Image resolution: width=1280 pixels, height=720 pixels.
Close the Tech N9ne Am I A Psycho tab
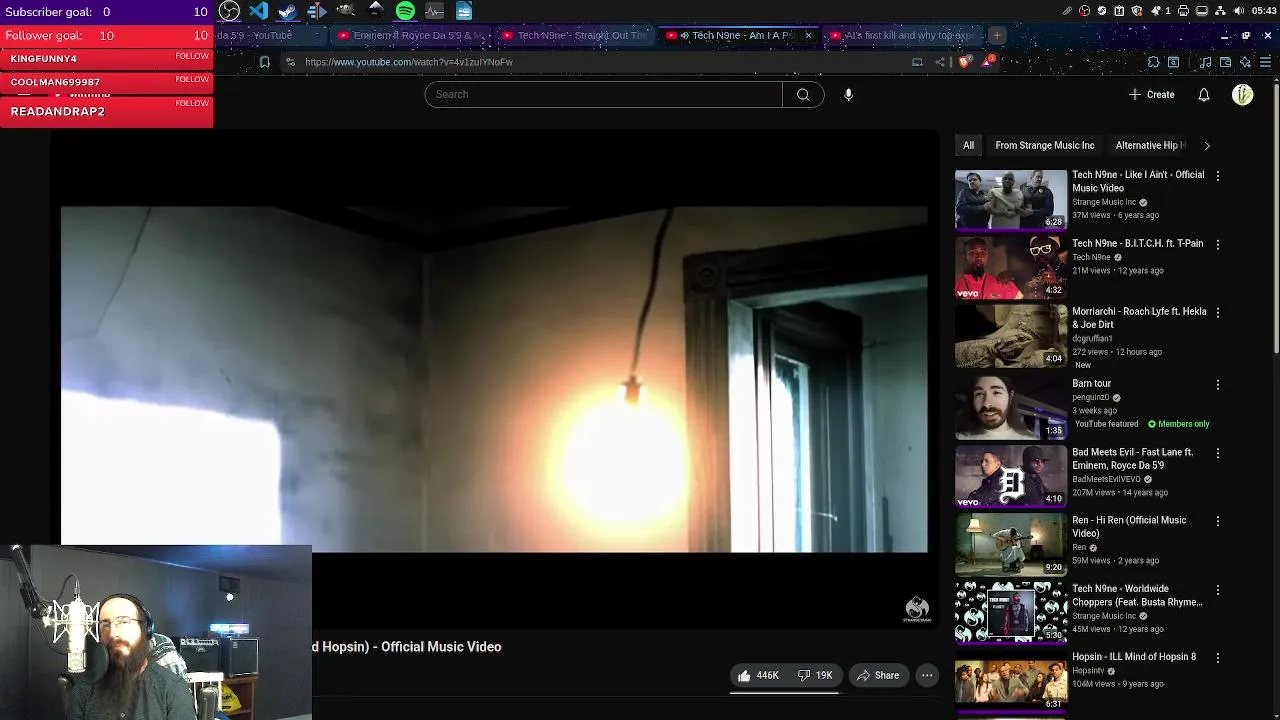(808, 35)
